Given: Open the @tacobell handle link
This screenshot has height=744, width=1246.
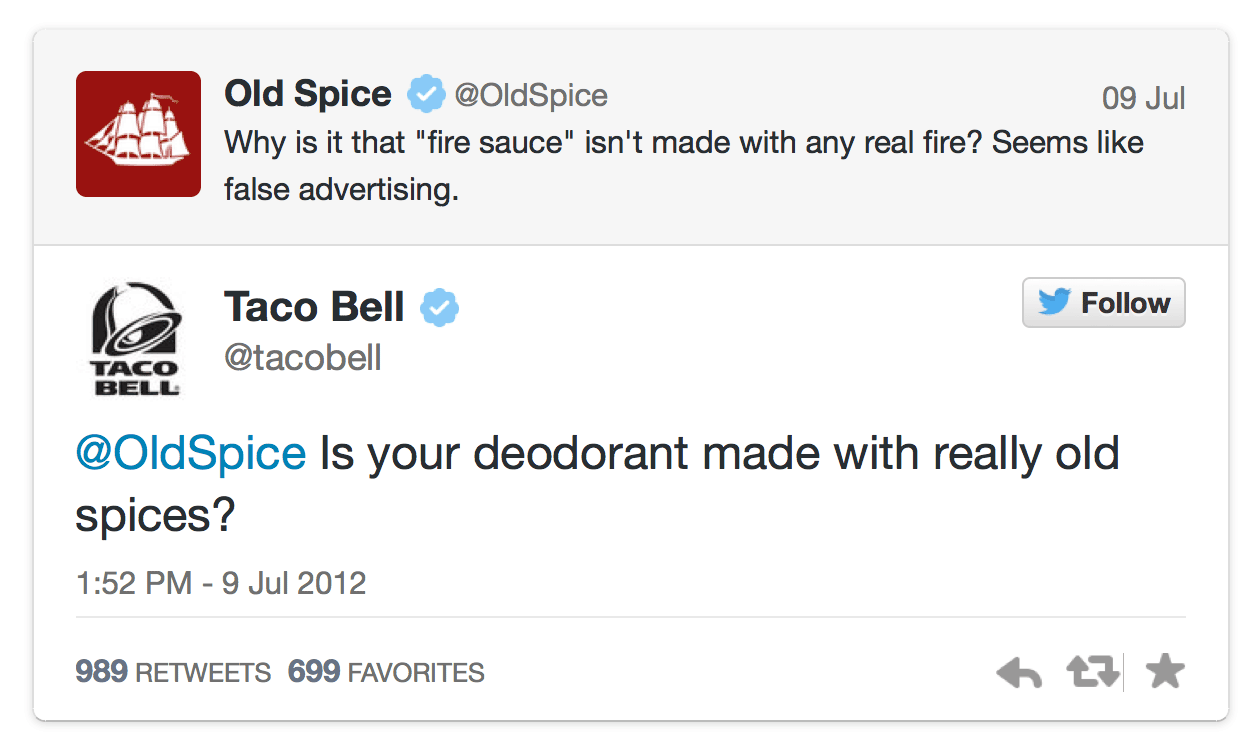Looking at the screenshot, I should pyautogui.click(x=303, y=357).
